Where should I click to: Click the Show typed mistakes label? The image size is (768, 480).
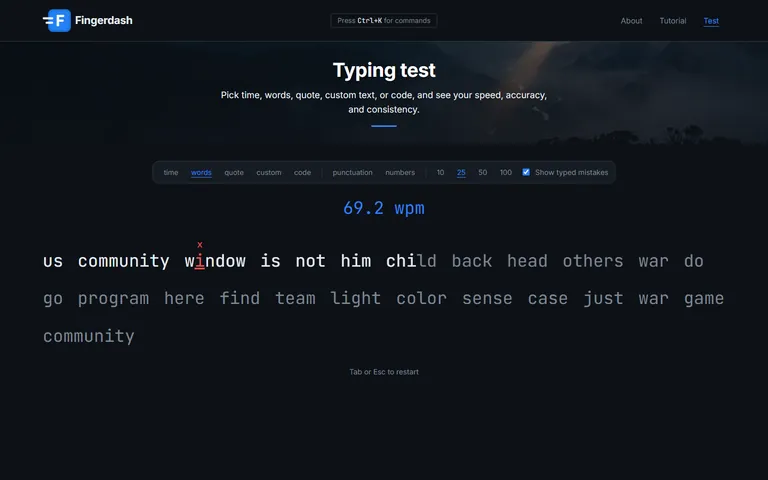point(572,172)
